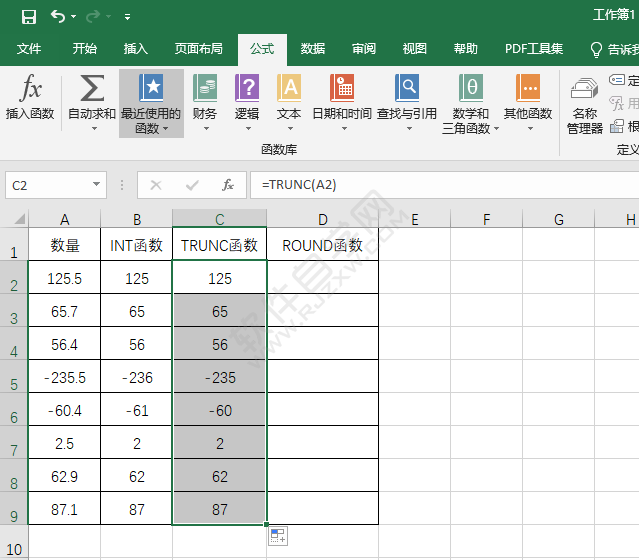
Task: Click the fx button beside formula bar
Action: [x=228, y=185]
